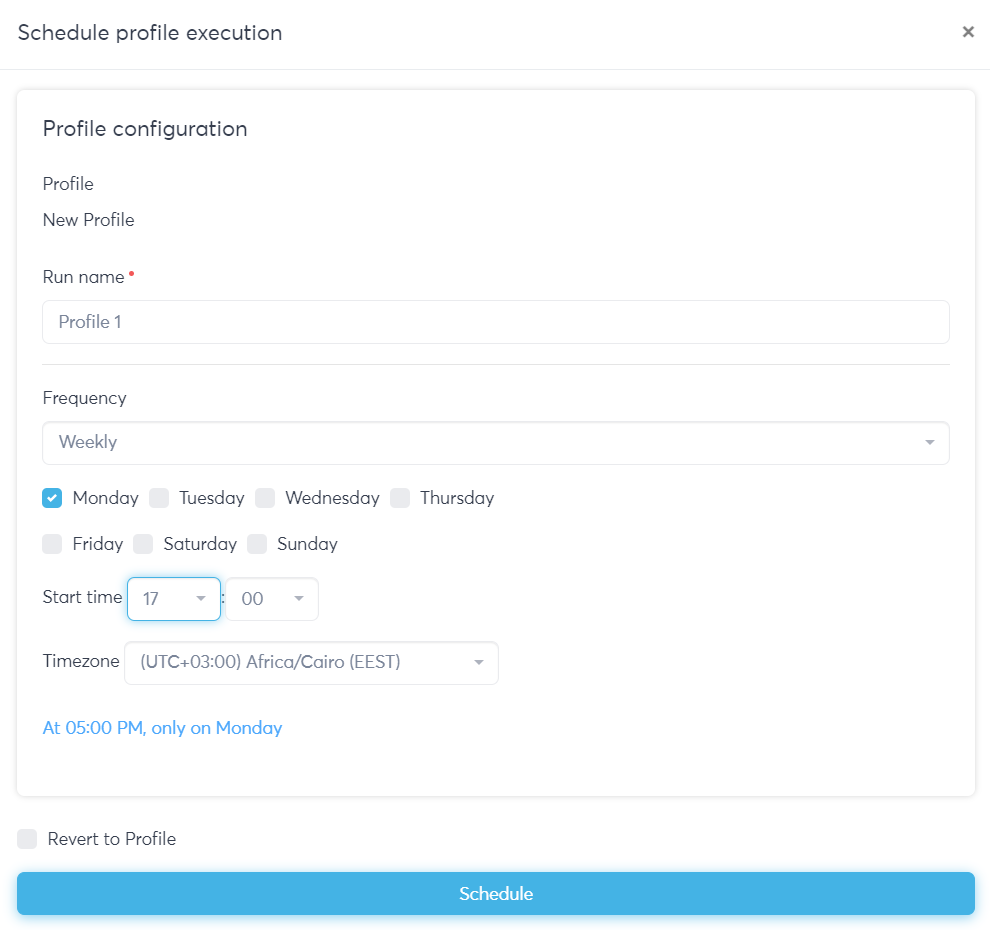Open the start time hour dropdown
This screenshot has width=990, height=930.
point(173,599)
